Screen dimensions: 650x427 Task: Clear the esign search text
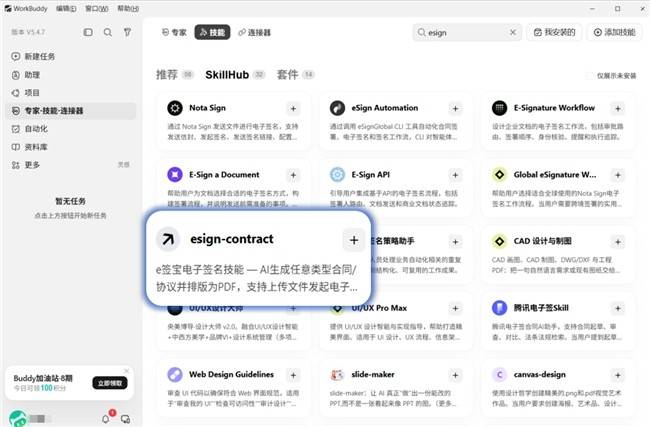click(x=513, y=32)
